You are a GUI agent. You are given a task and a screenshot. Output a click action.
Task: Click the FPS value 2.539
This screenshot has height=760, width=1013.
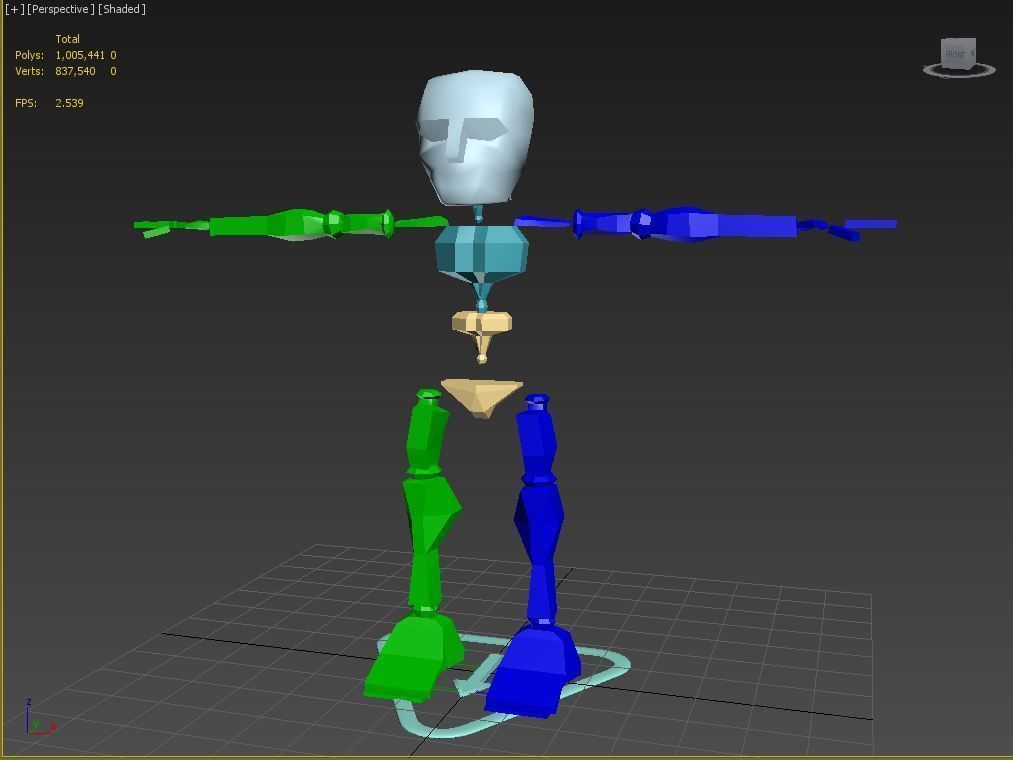69,103
